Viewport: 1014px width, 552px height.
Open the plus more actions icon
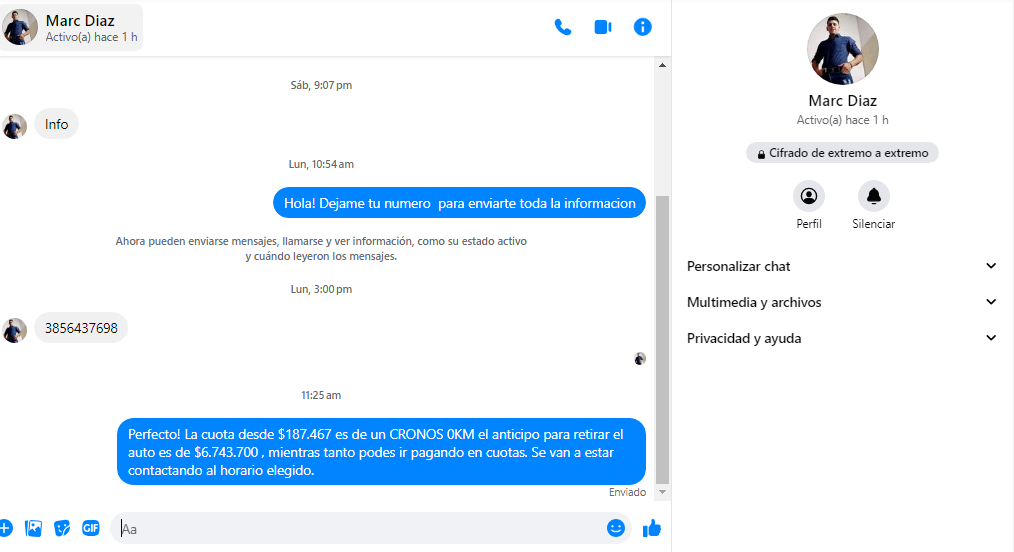coord(5,528)
